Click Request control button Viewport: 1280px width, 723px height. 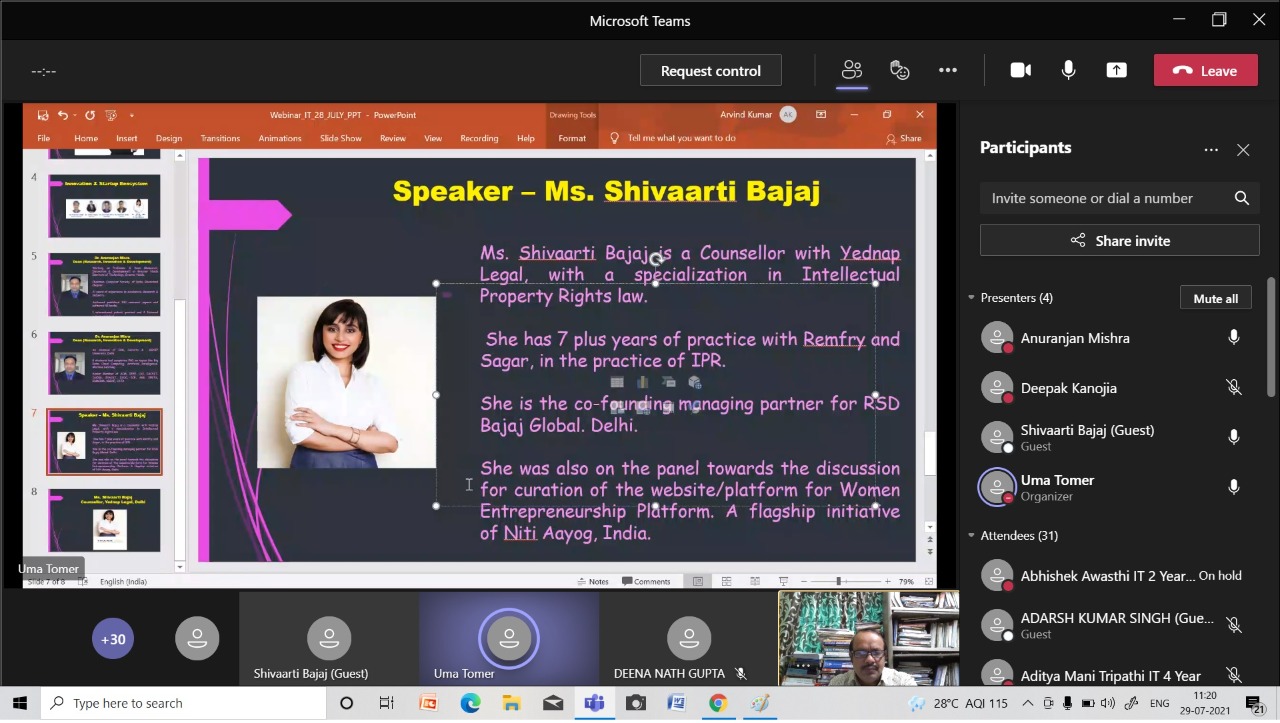[710, 71]
